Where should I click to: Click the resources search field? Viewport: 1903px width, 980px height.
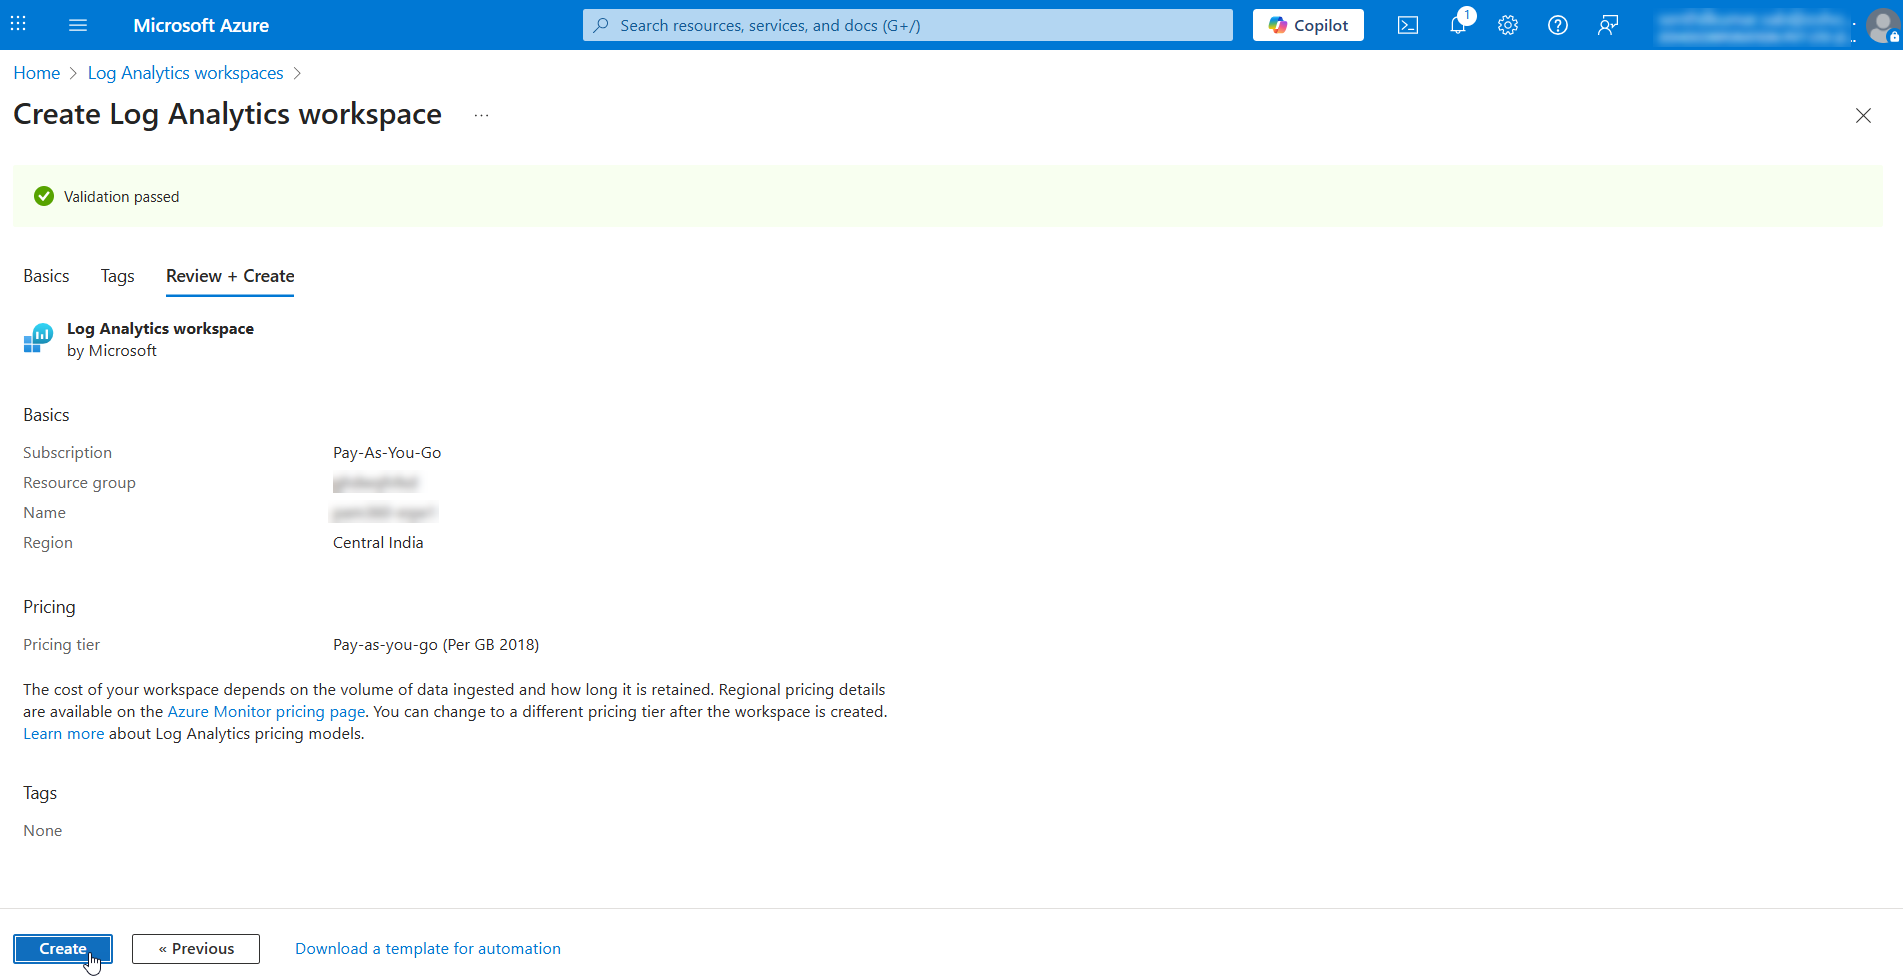click(905, 25)
